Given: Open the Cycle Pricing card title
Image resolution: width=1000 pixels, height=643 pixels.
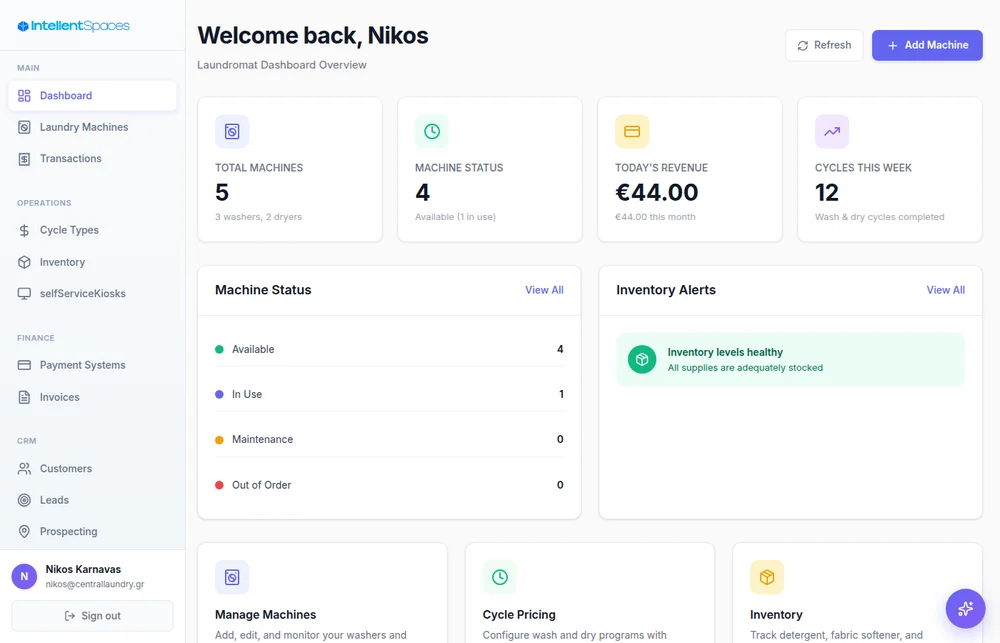Looking at the screenshot, I should click(519, 615).
